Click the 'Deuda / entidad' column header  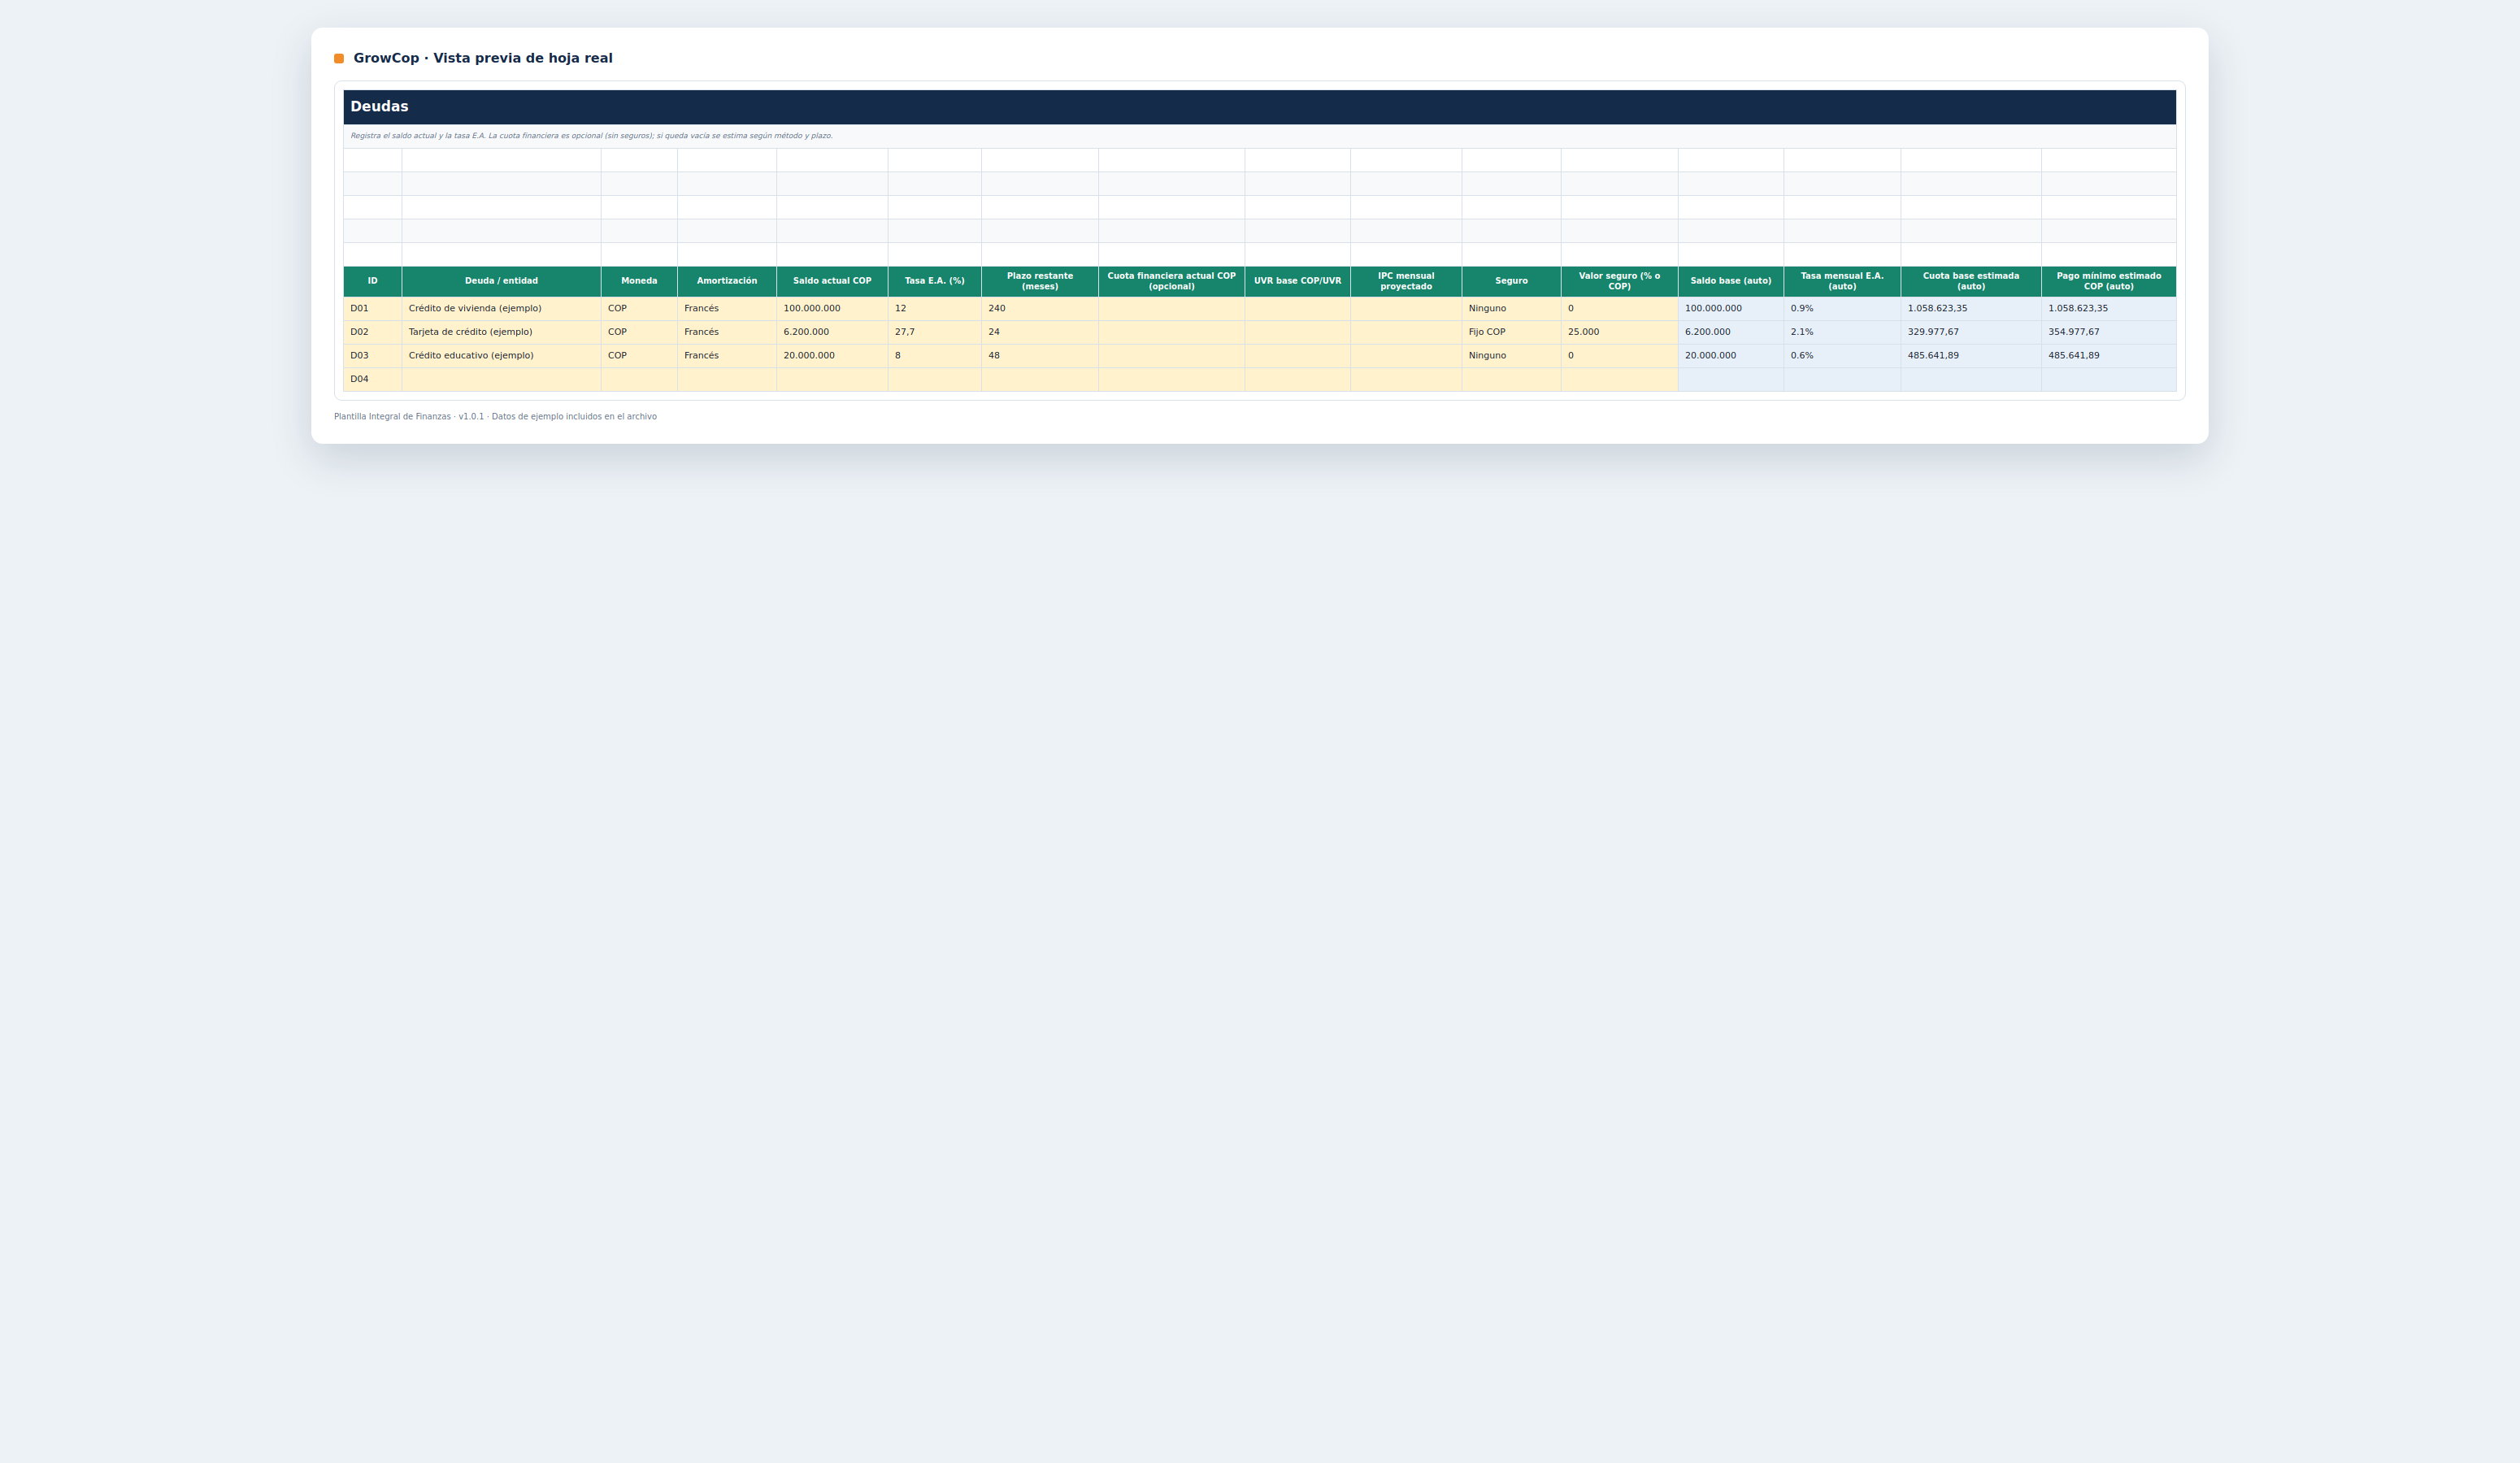coord(501,281)
